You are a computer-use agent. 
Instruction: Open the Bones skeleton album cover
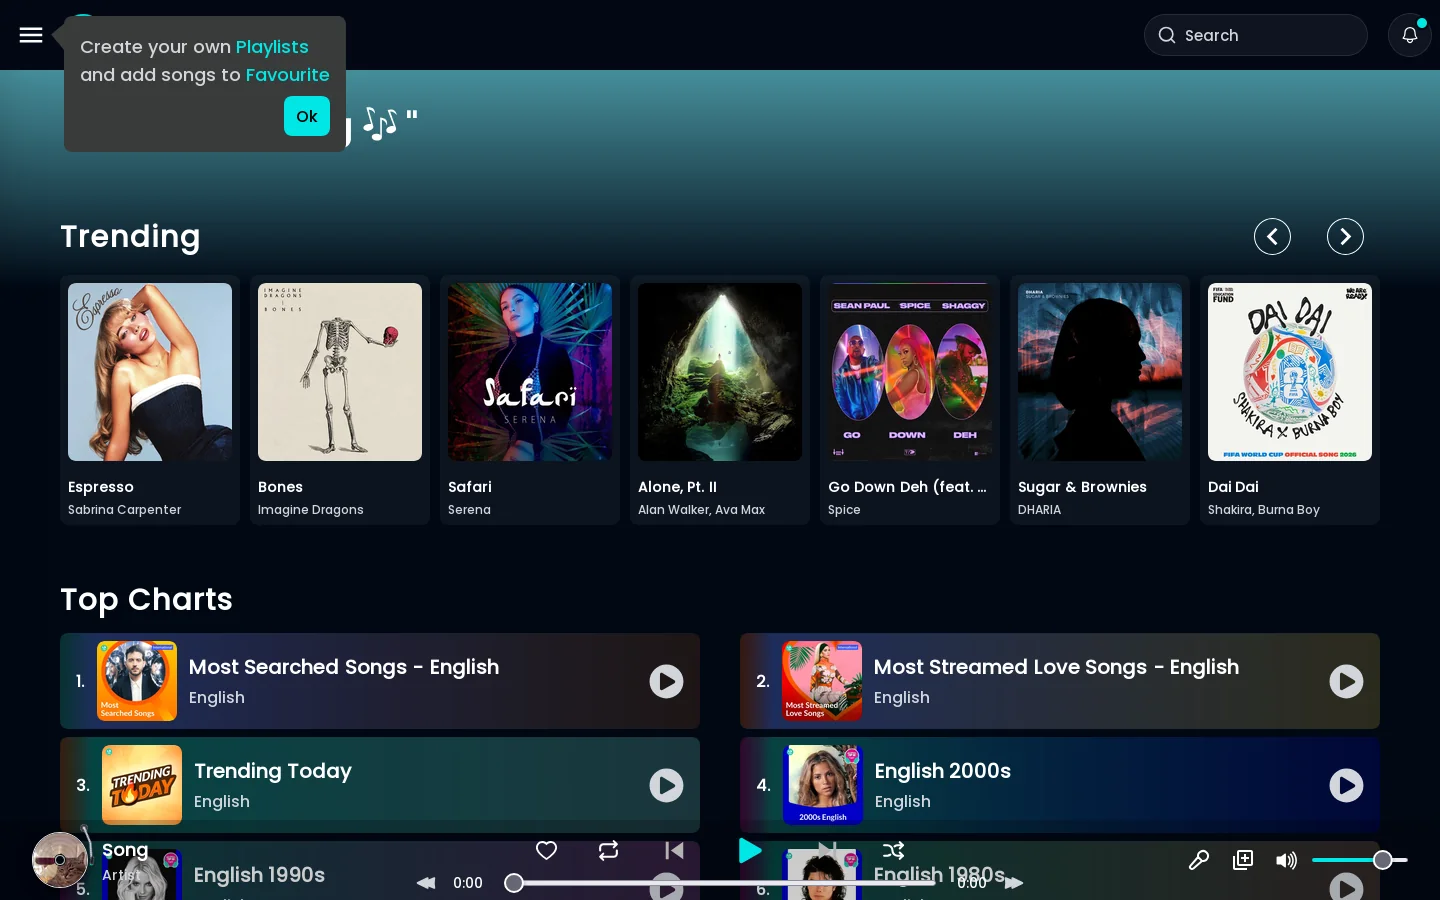point(340,372)
